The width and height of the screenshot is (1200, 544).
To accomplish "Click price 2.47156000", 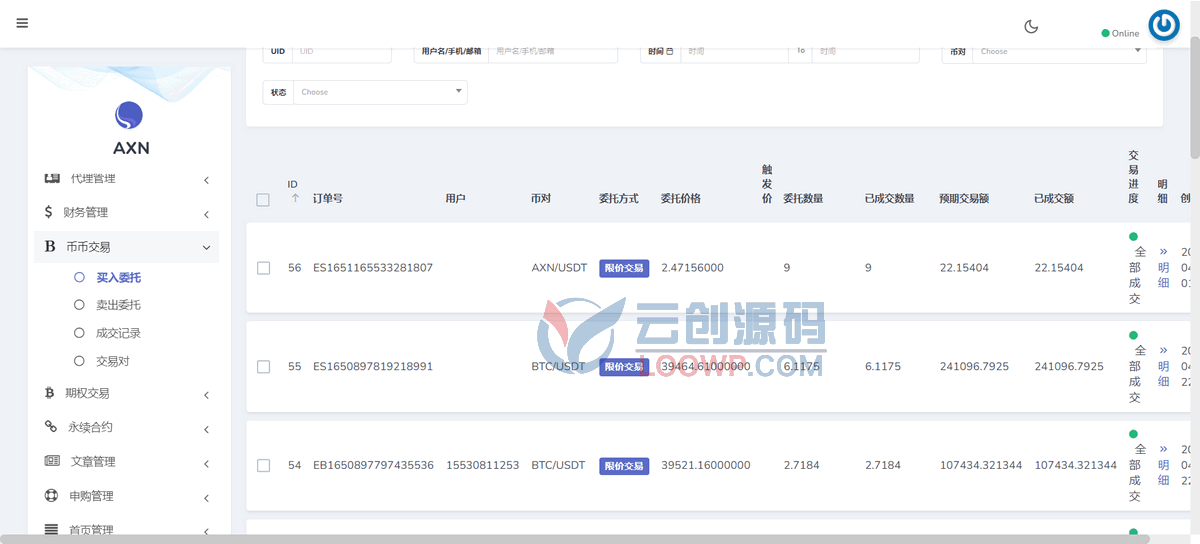I will click(x=692, y=268).
